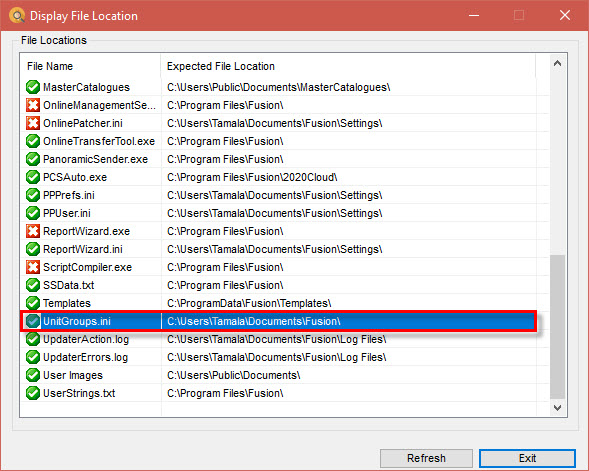Click green check icon beside PPUser.ini

click(33, 213)
